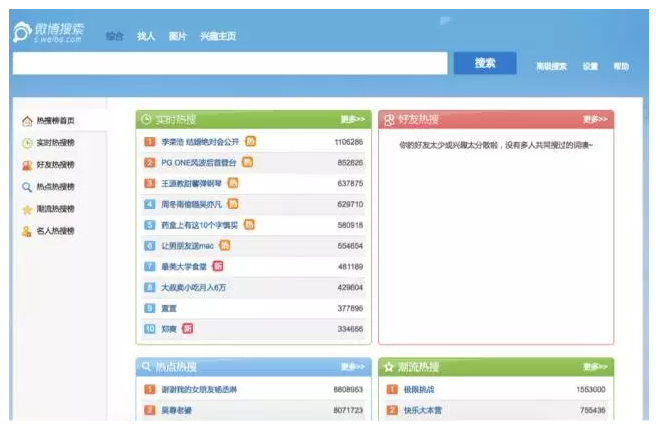Expand 更多>> in the 潮流热搜 panel

click(x=595, y=367)
